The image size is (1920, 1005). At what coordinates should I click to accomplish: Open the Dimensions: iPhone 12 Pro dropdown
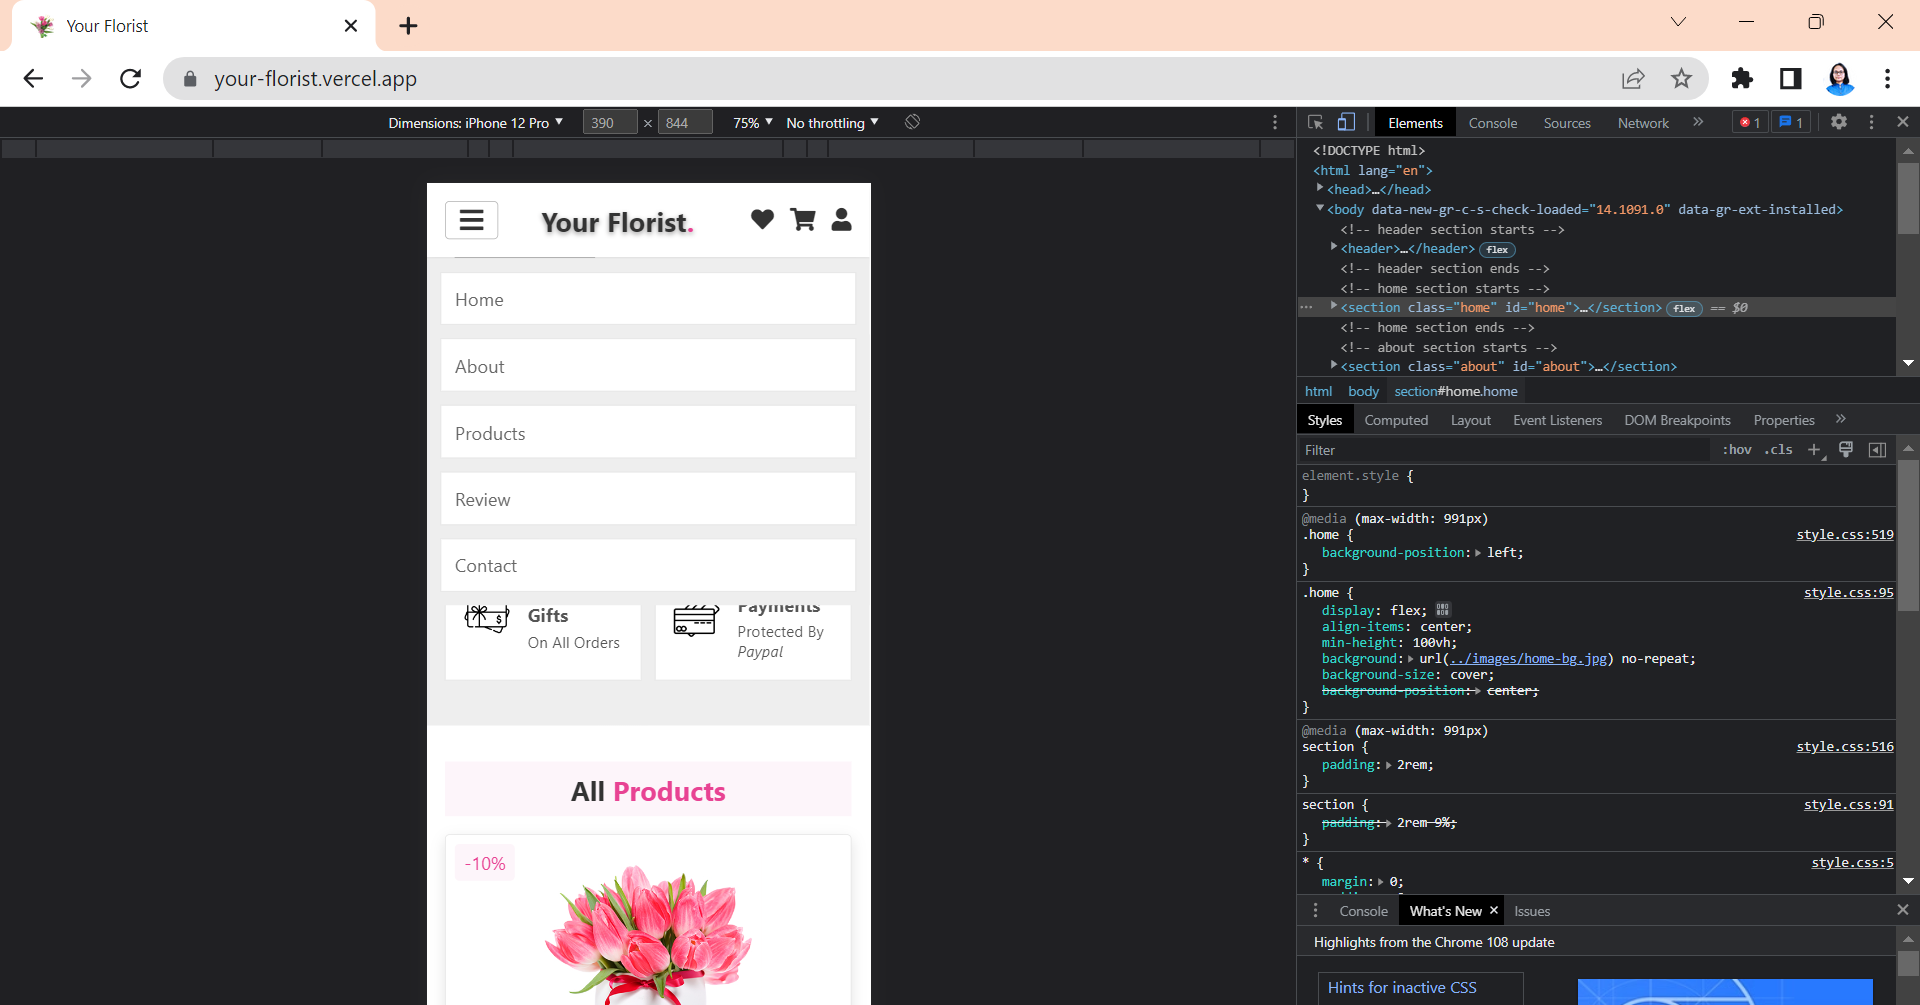[x=477, y=122]
